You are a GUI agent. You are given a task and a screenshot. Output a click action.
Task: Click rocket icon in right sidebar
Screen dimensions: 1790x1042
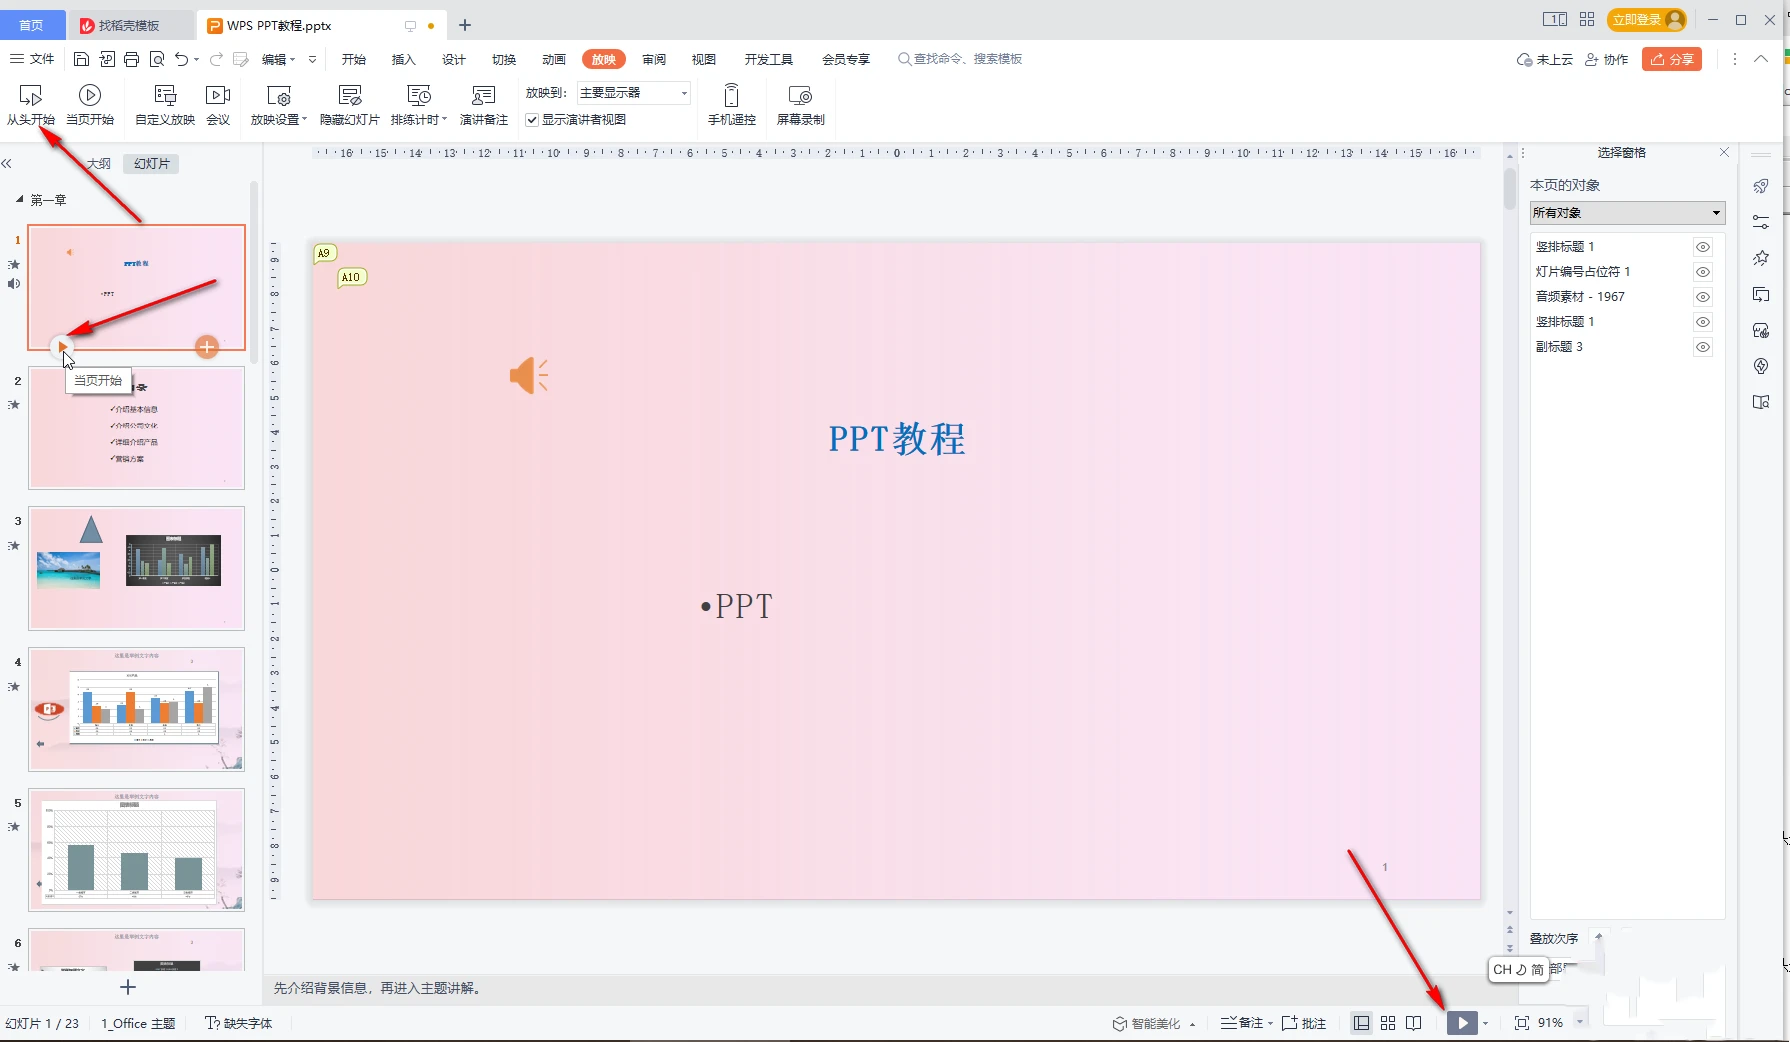click(1761, 187)
